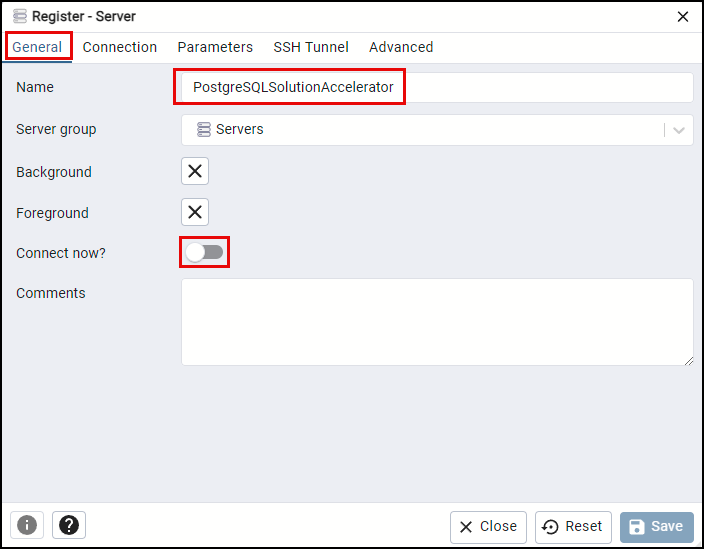Clear the Foreground color with X

pos(195,212)
